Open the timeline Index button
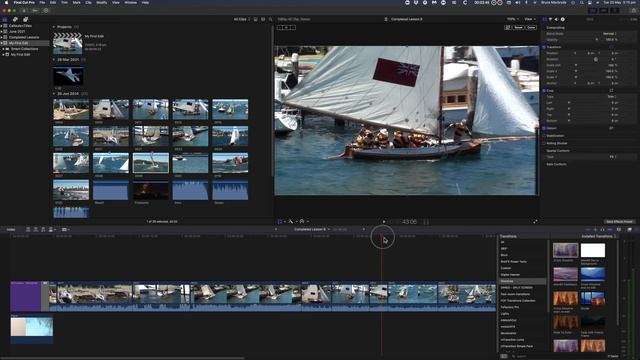This screenshot has width=640, height=360. tap(11, 229)
